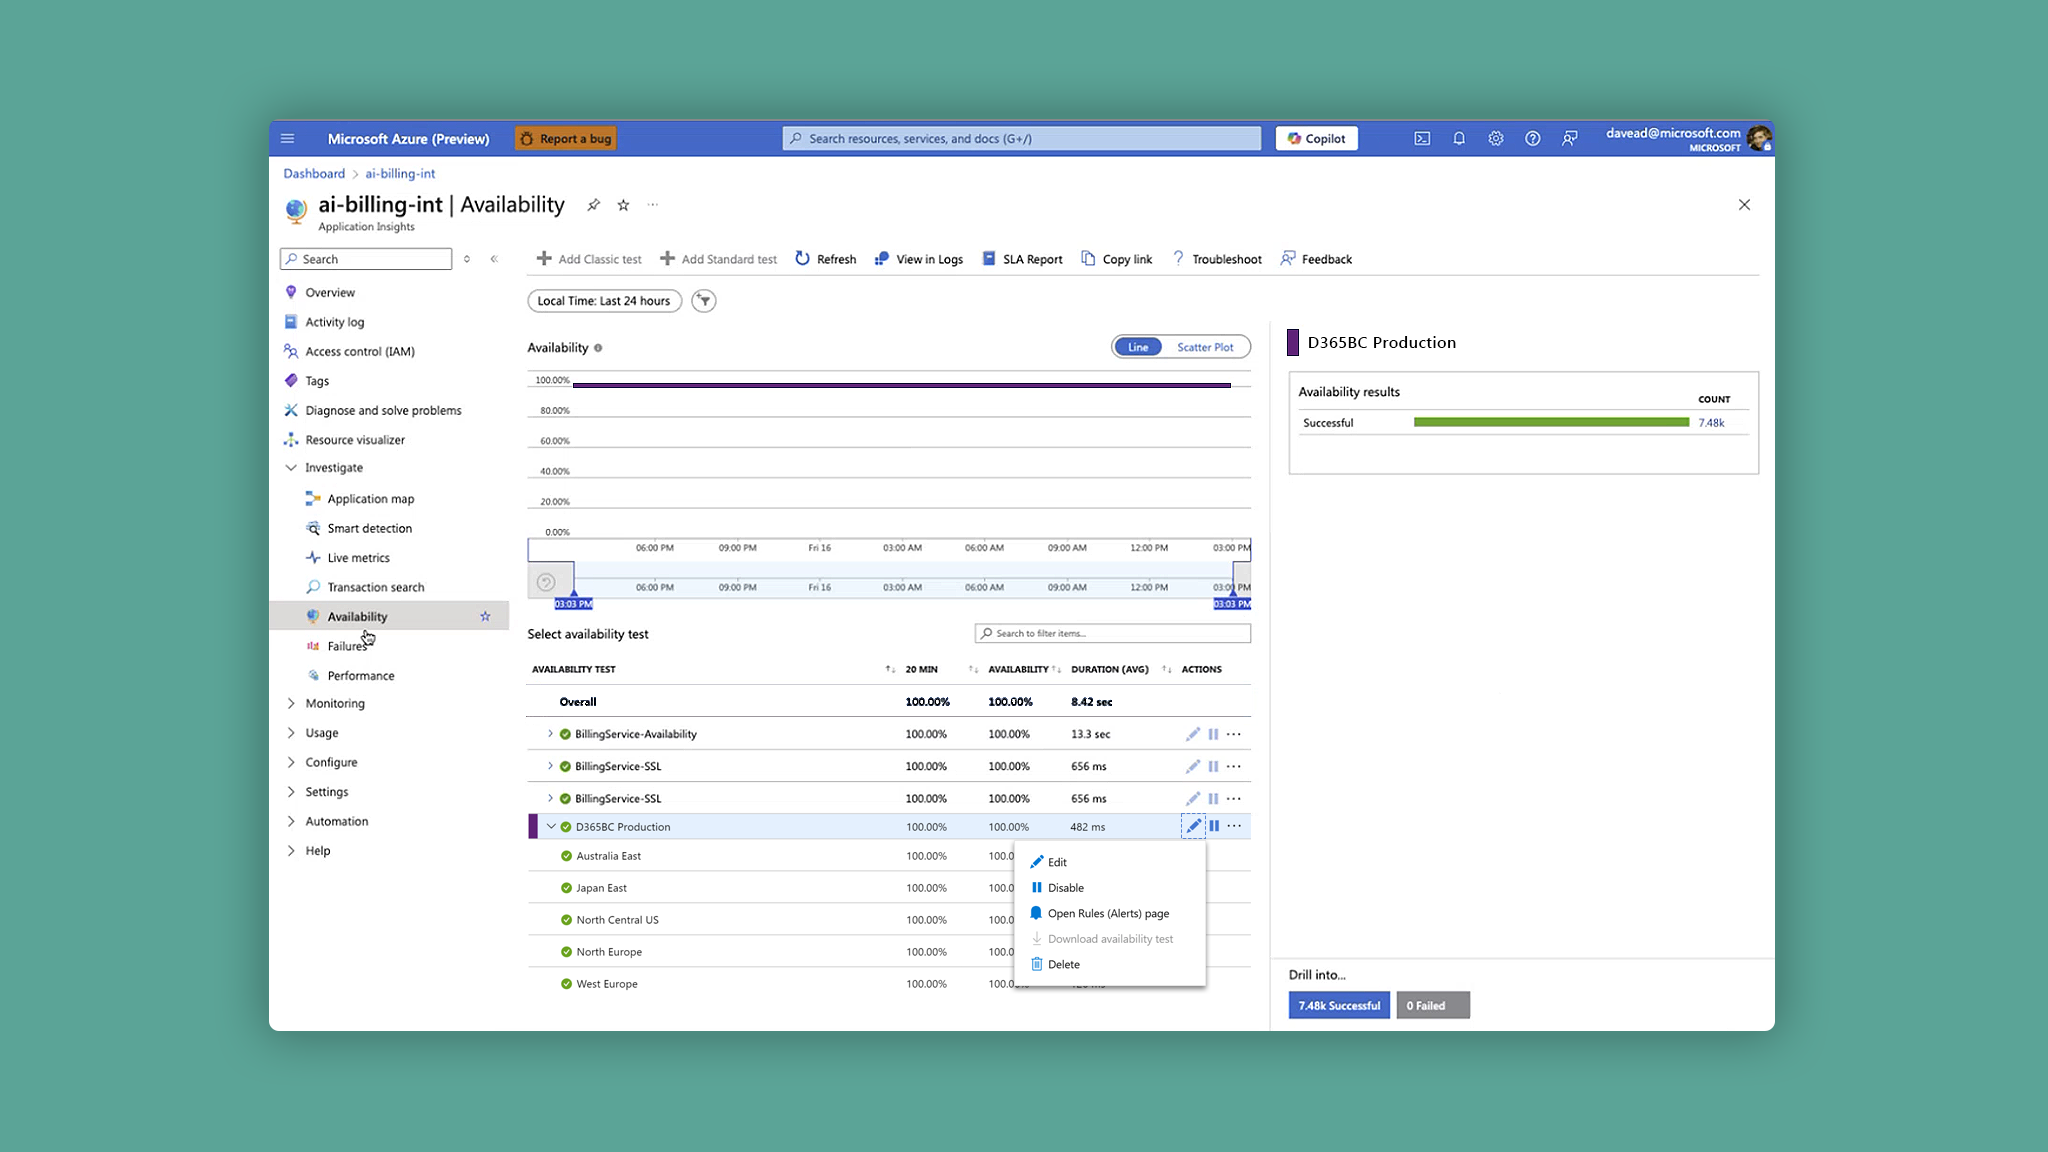The height and width of the screenshot is (1152, 2048).
Task: Click the 7.48k Successful drill-in button
Action: [1338, 1006]
